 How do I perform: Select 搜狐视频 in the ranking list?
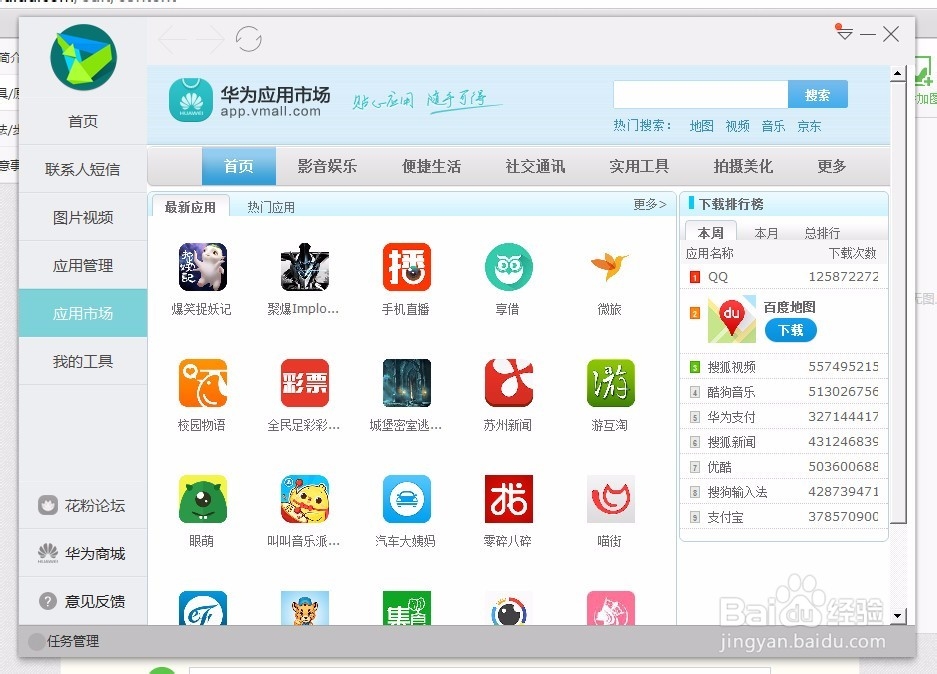784,366
